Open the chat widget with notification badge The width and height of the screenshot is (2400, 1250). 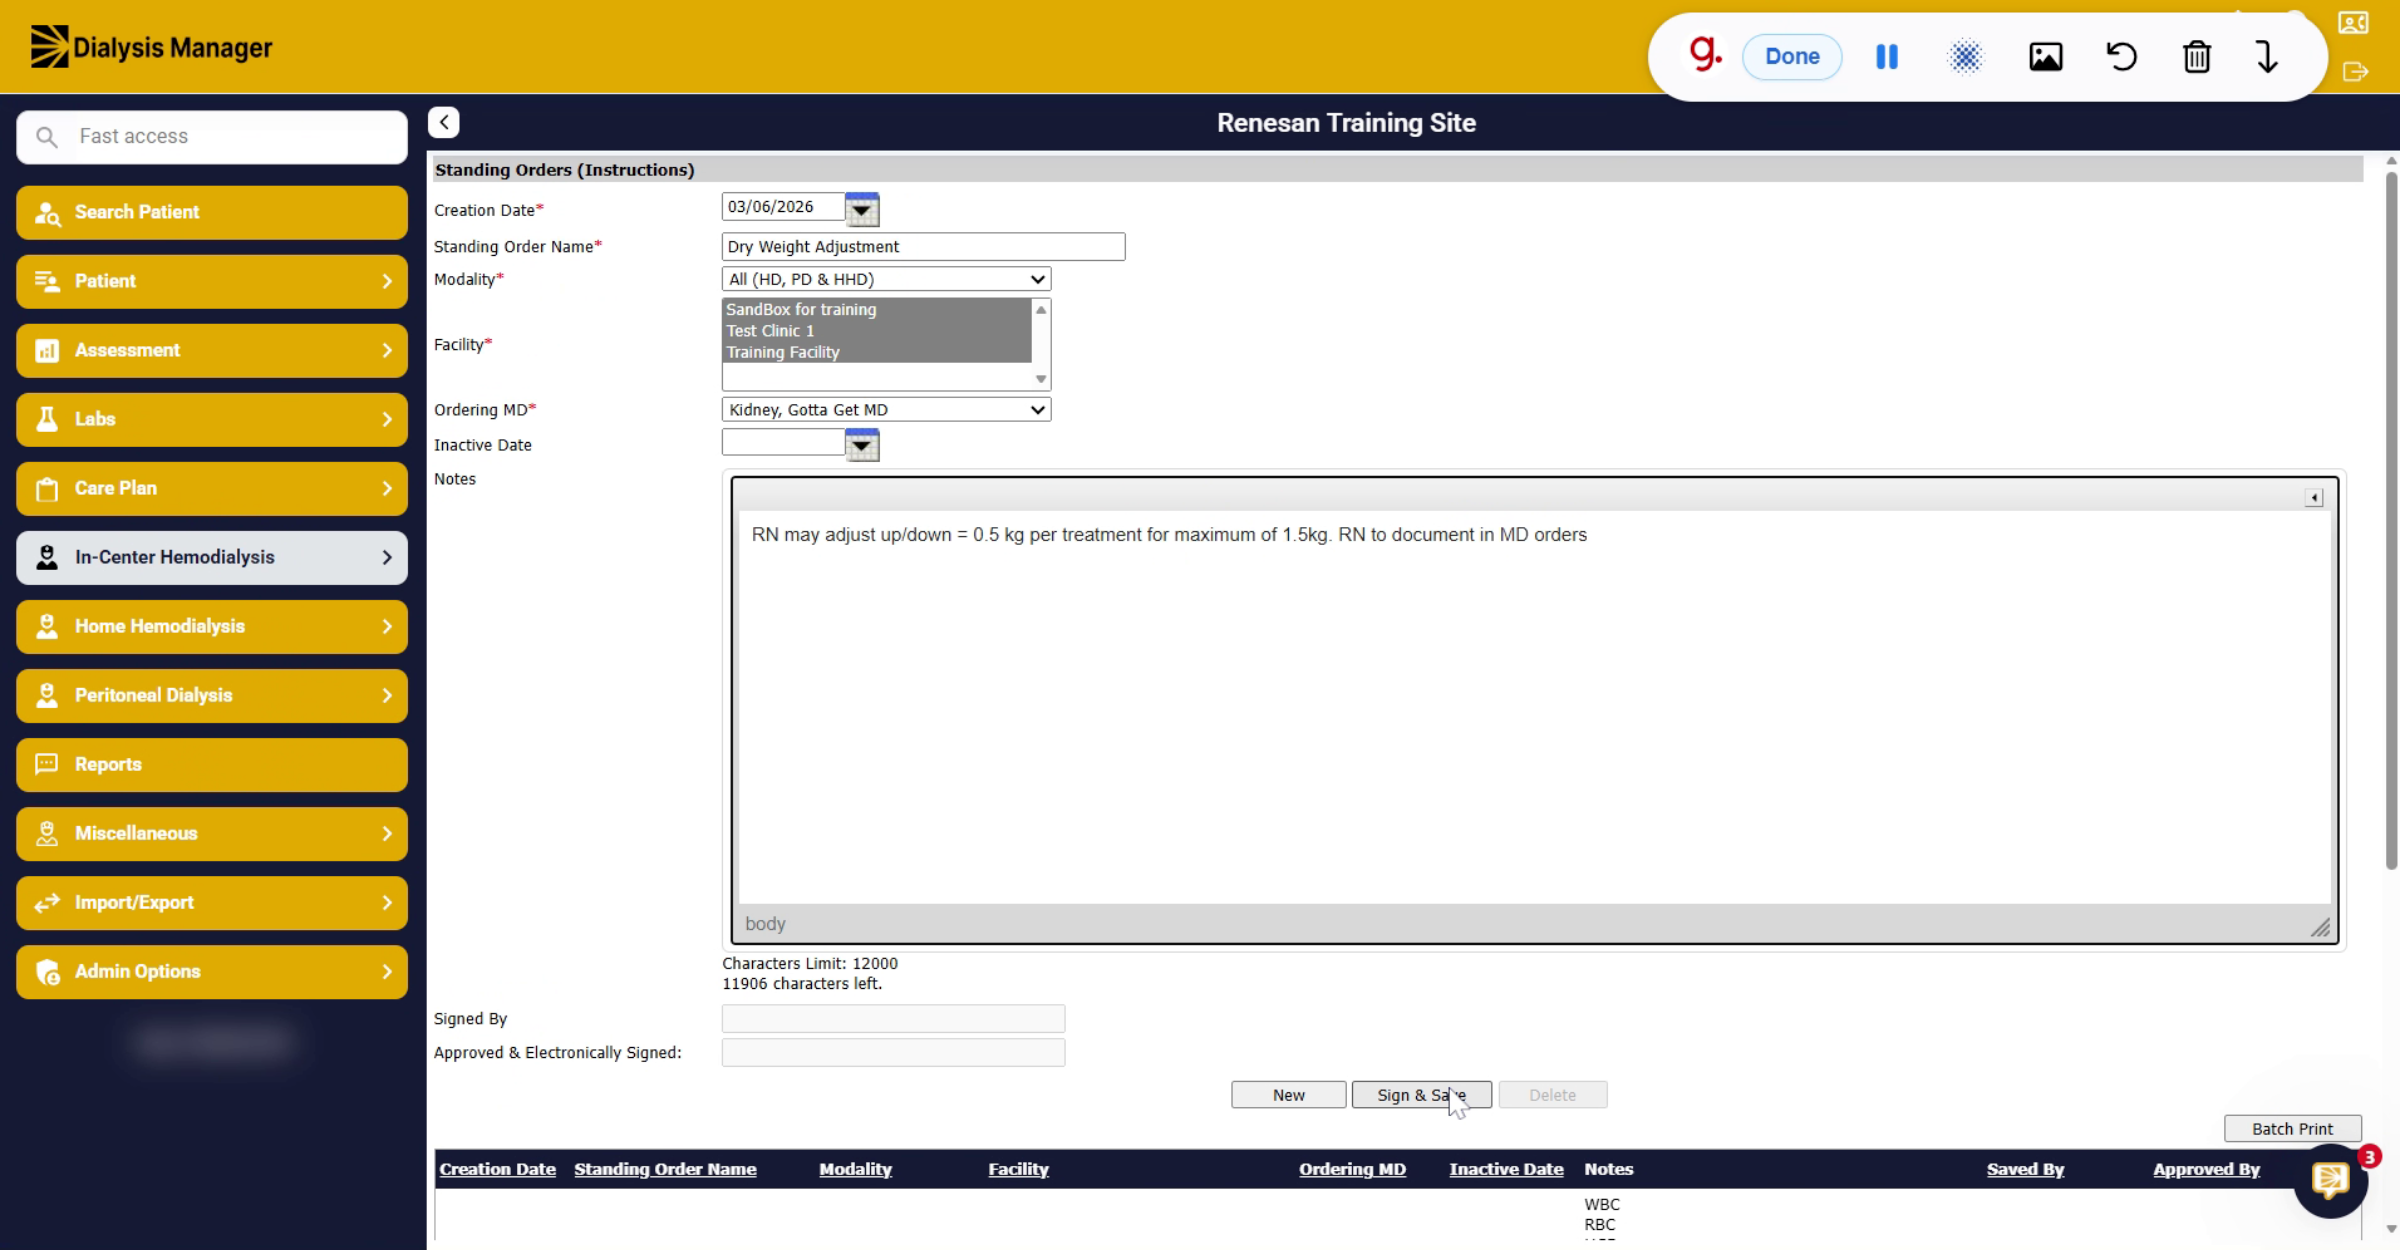pos(2331,1181)
